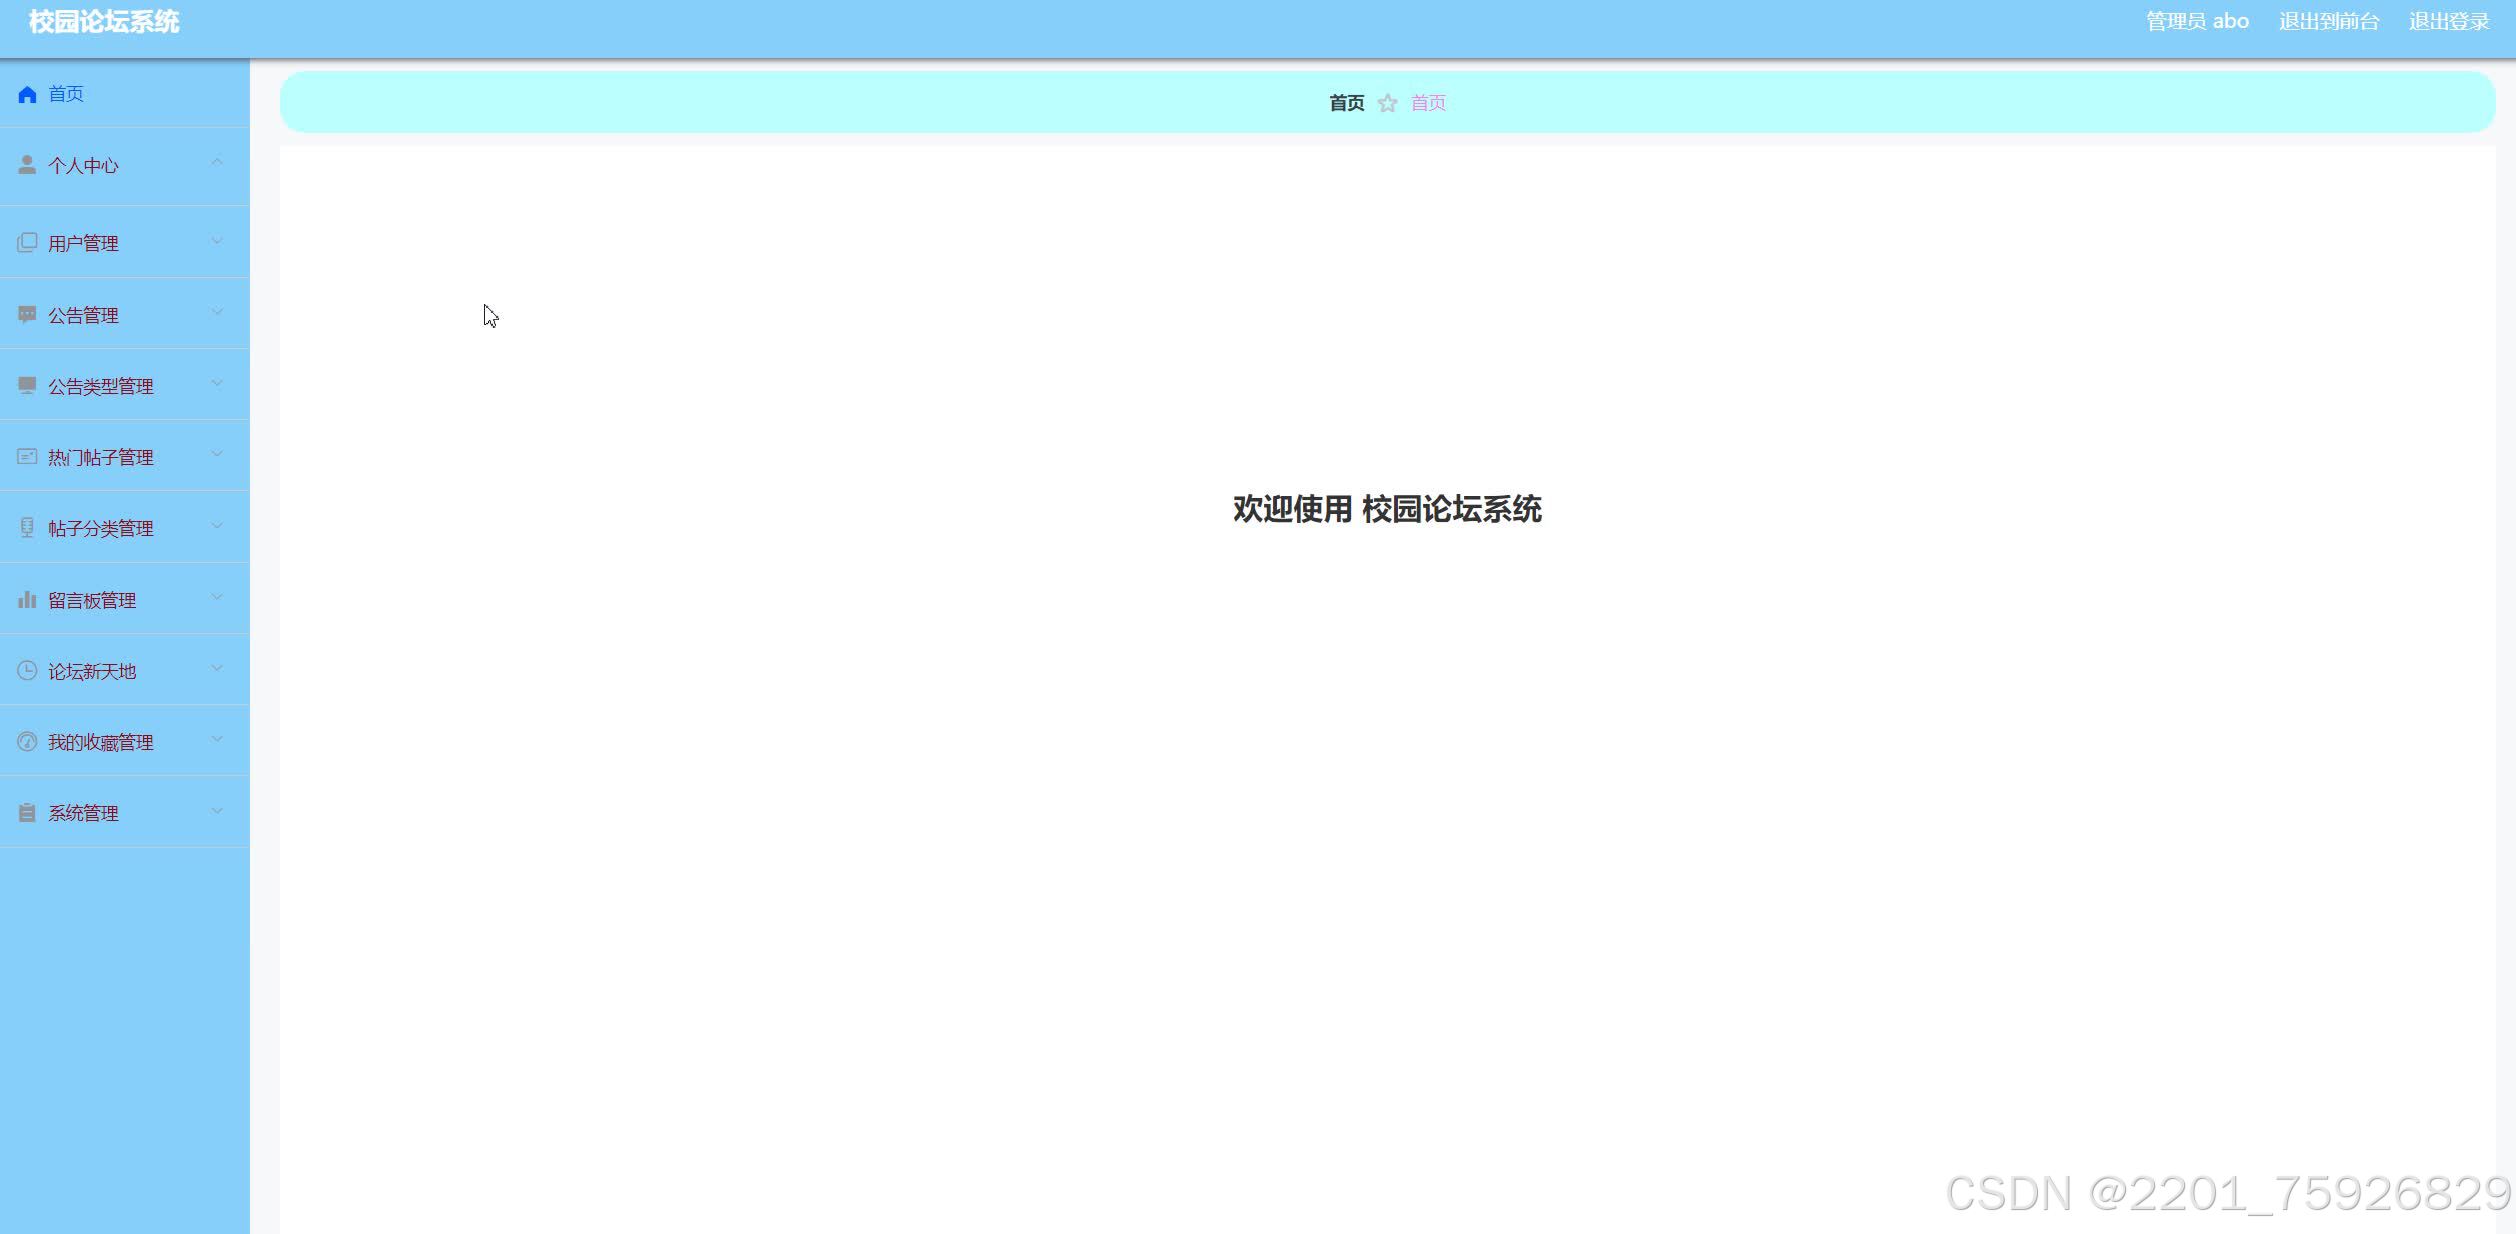
Task: Click 退出登录 to log out
Action: tap(2449, 22)
